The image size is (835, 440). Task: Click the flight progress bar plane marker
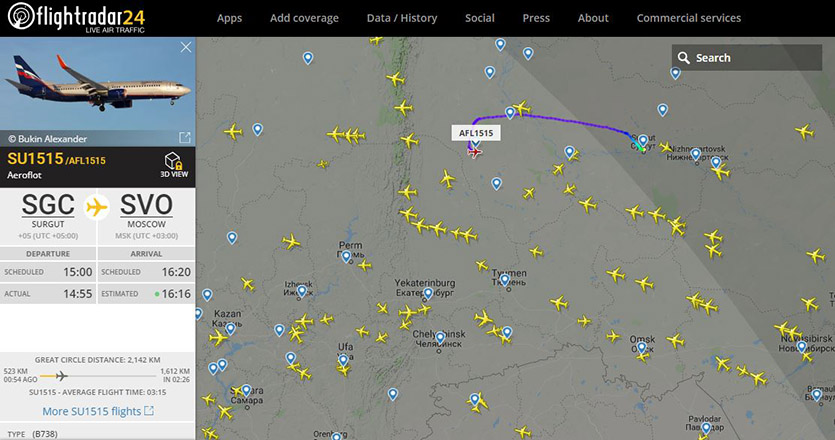click(62, 376)
